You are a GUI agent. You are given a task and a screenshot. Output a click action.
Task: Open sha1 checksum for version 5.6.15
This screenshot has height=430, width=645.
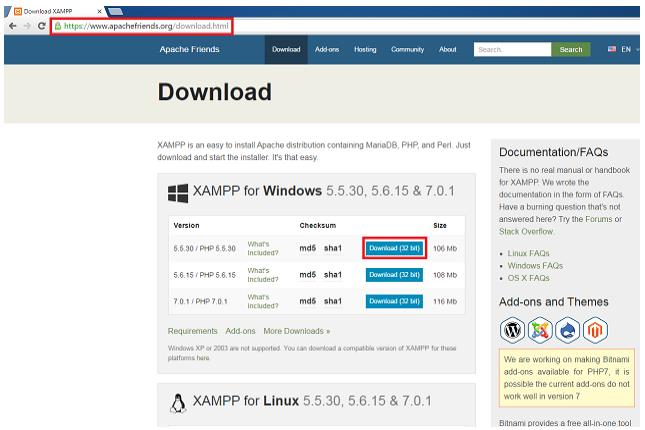(333, 274)
